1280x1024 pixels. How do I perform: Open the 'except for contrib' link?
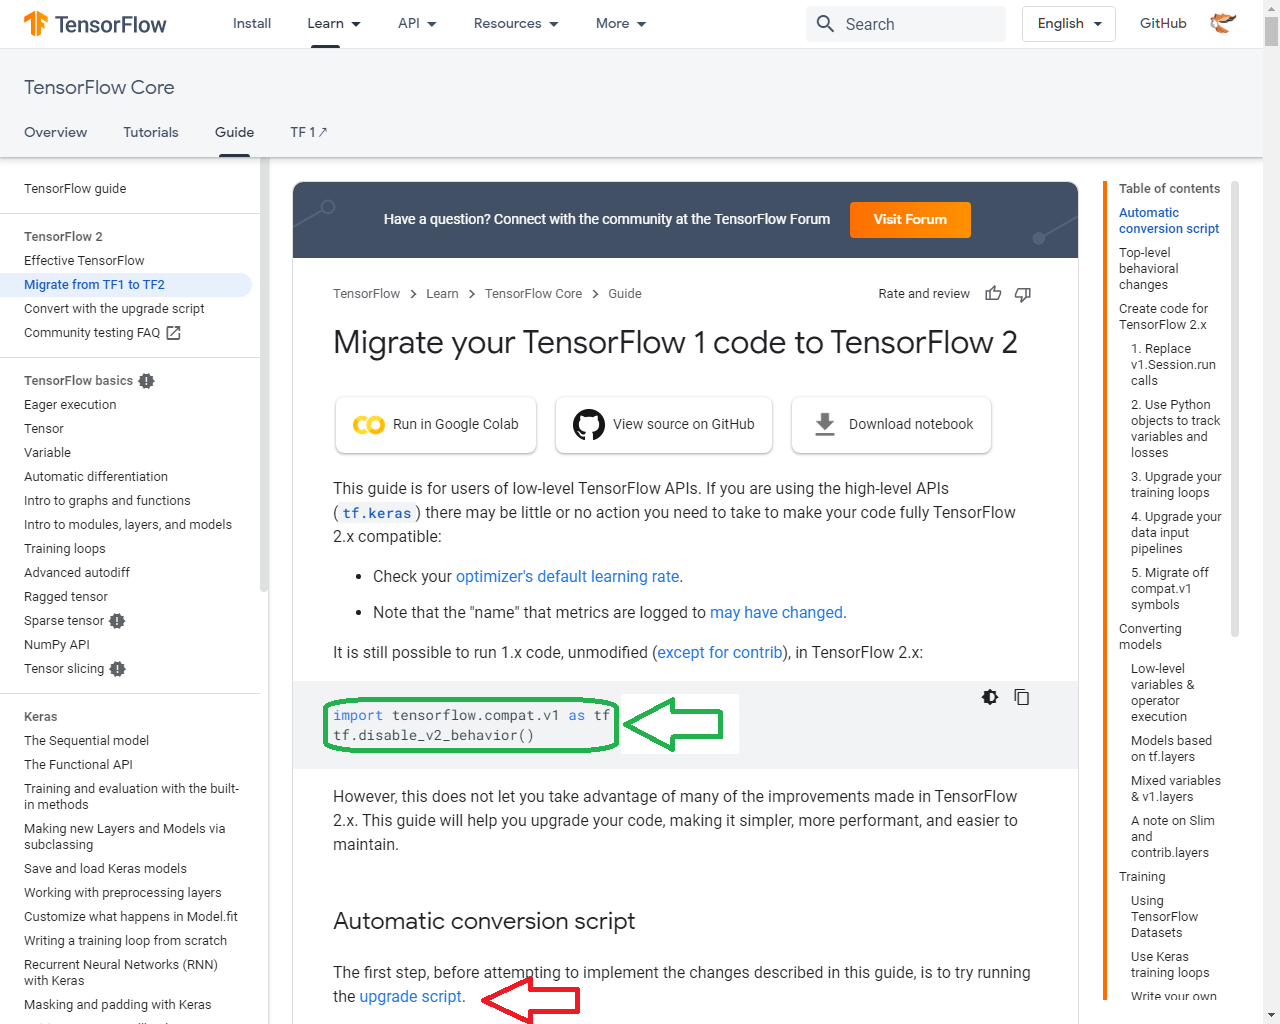click(x=720, y=653)
